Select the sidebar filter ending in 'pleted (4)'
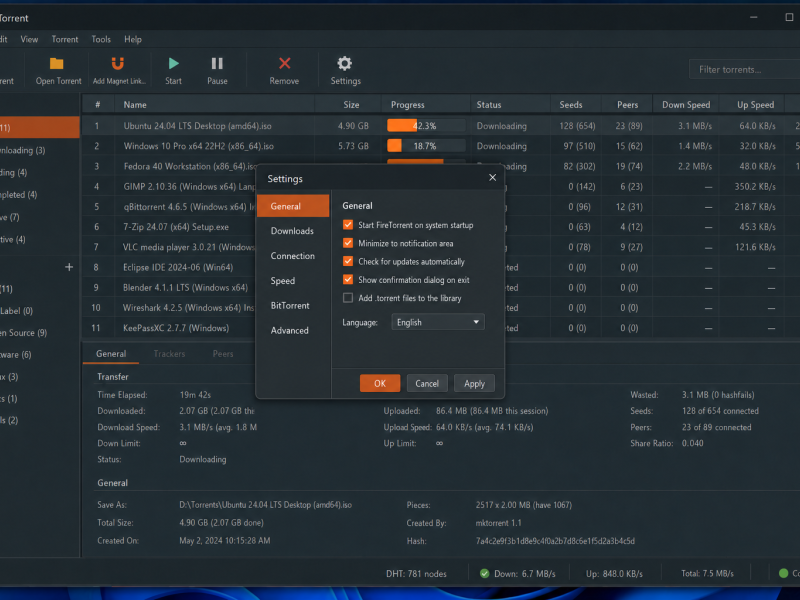800x600 pixels. (x=19, y=194)
